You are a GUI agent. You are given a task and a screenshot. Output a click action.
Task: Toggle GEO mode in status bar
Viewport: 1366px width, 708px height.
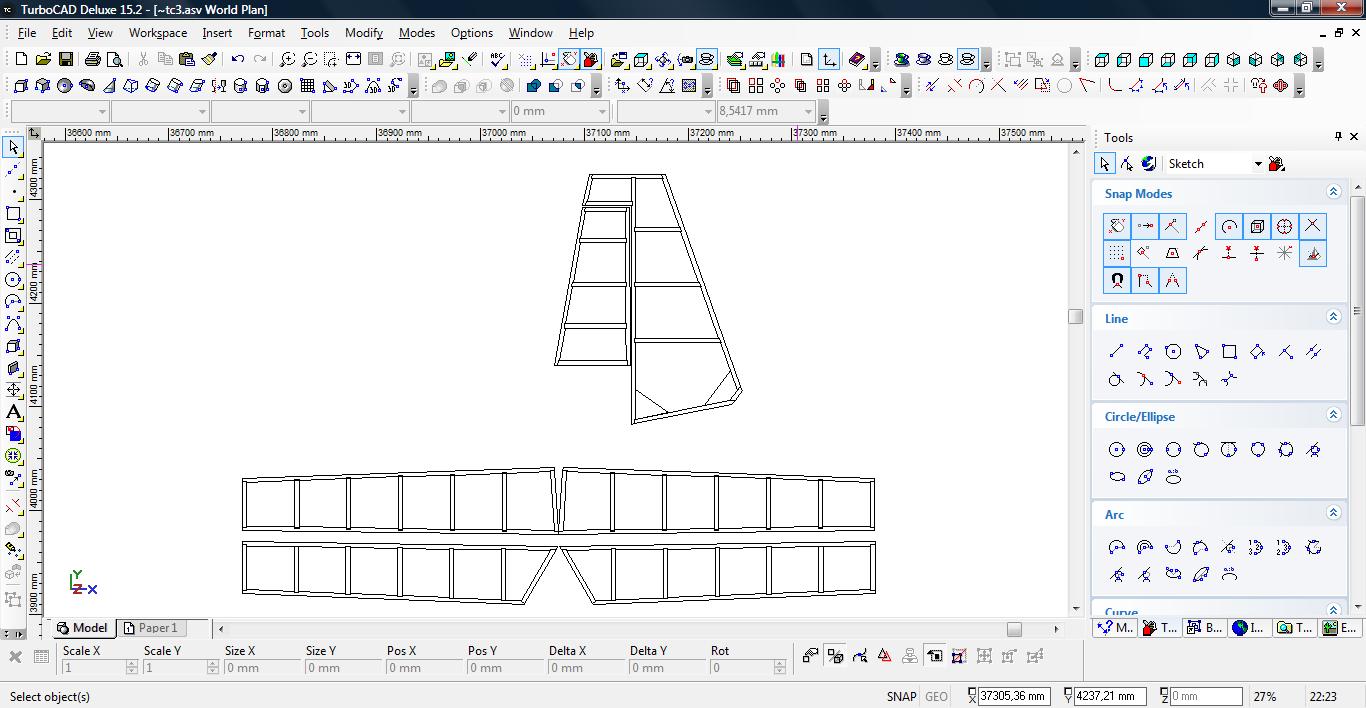936,696
